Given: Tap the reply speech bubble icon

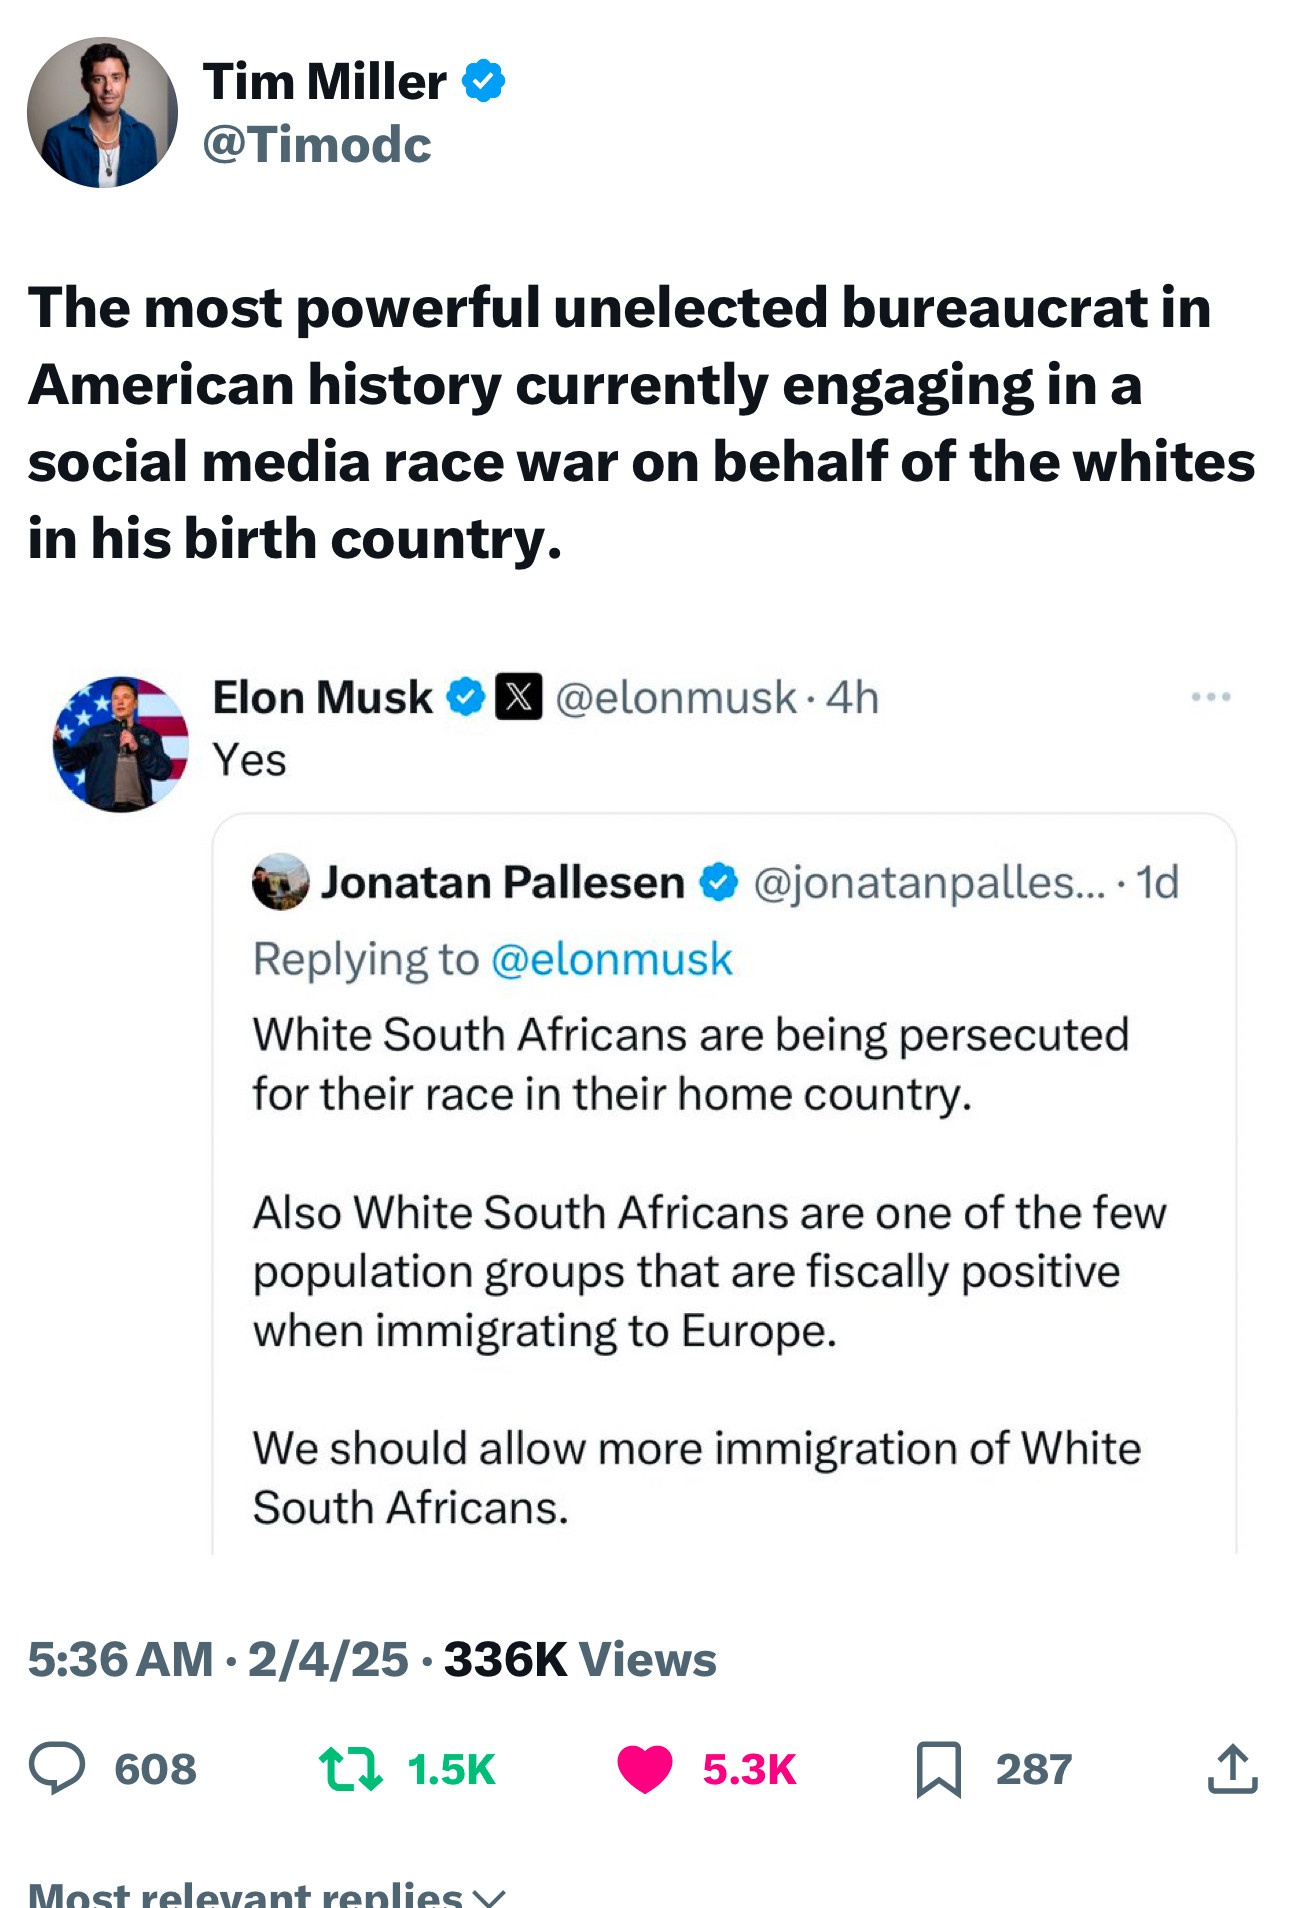Looking at the screenshot, I should click(57, 1768).
